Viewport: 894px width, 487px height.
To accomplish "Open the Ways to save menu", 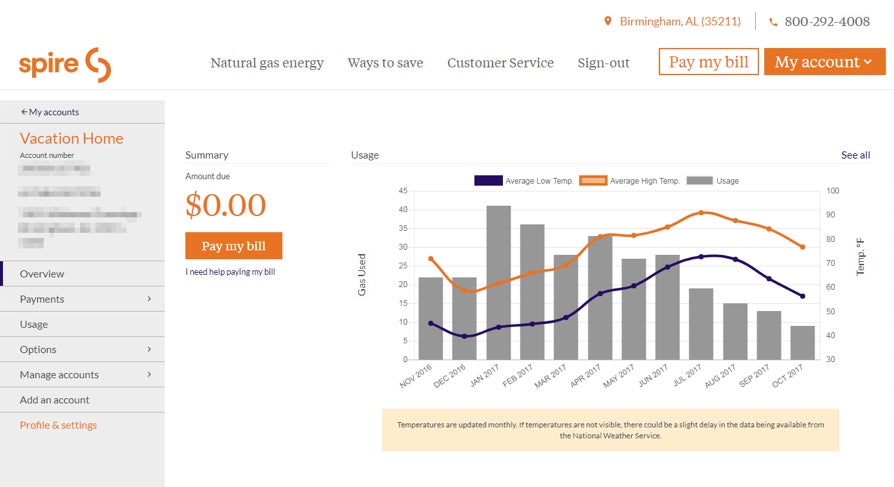I will [x=385, y=63].
